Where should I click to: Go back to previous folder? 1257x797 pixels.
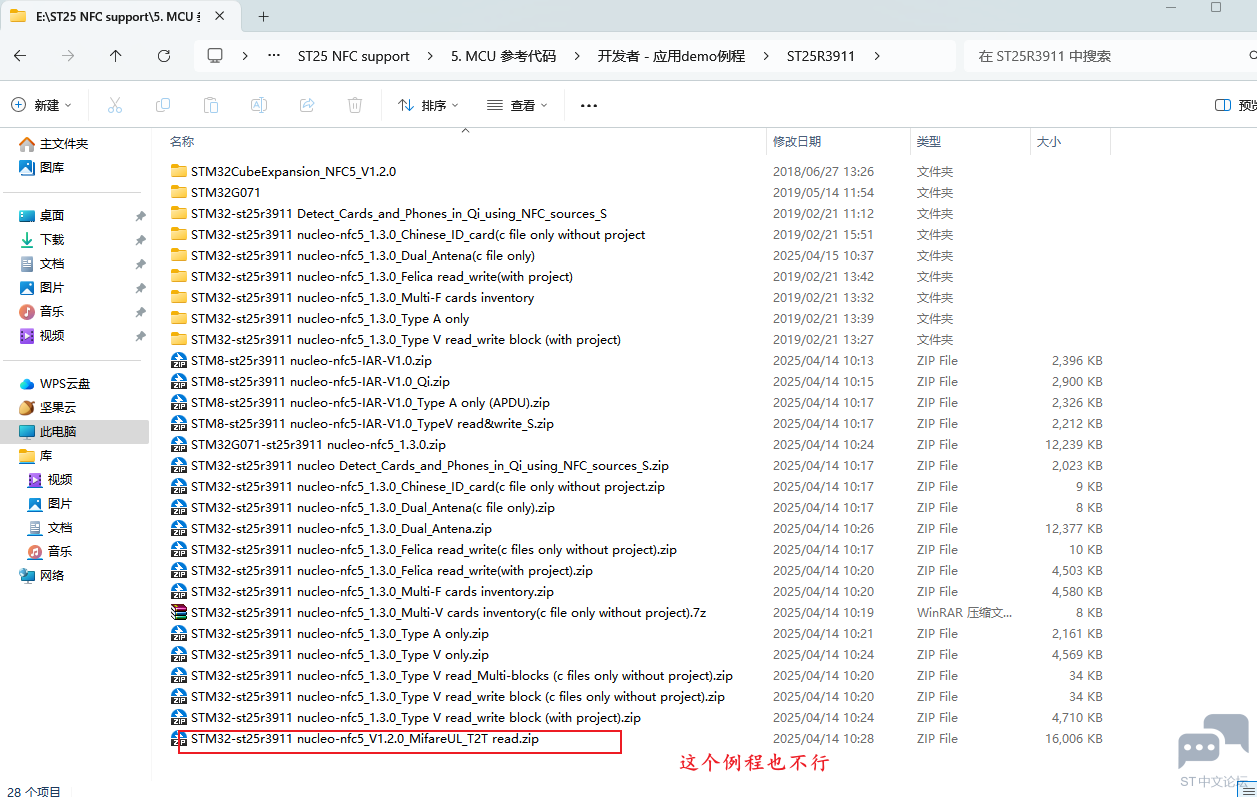coord(20,56)
